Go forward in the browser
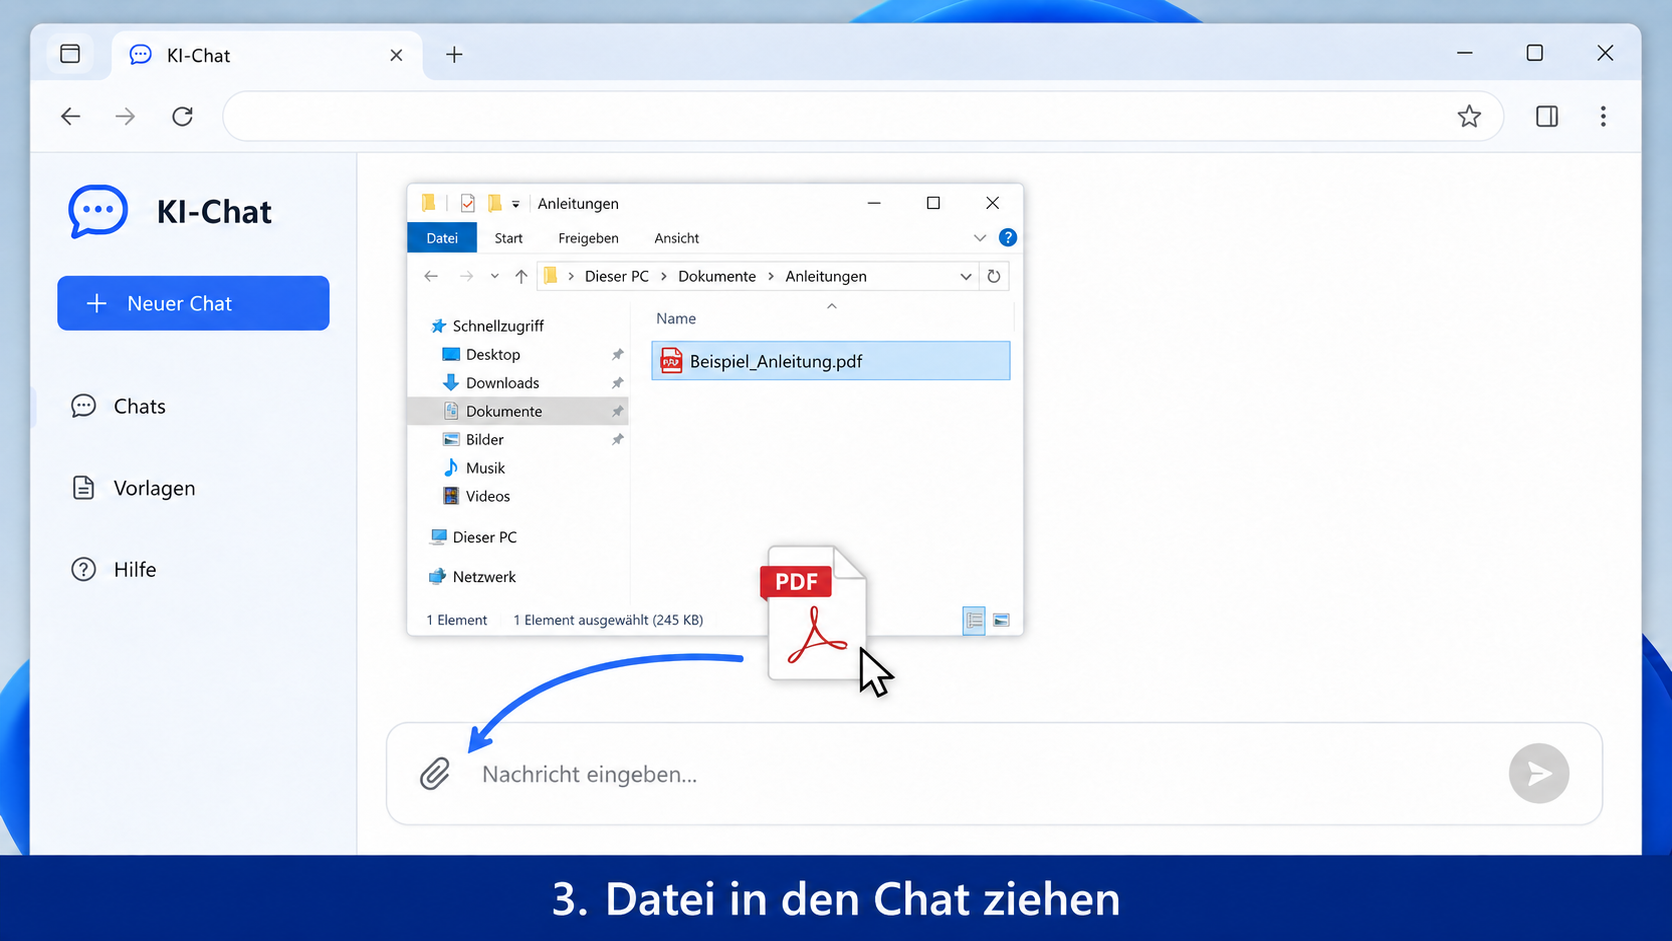The height and width of the screenshot is (941, 1672). [x=125, y=116]
